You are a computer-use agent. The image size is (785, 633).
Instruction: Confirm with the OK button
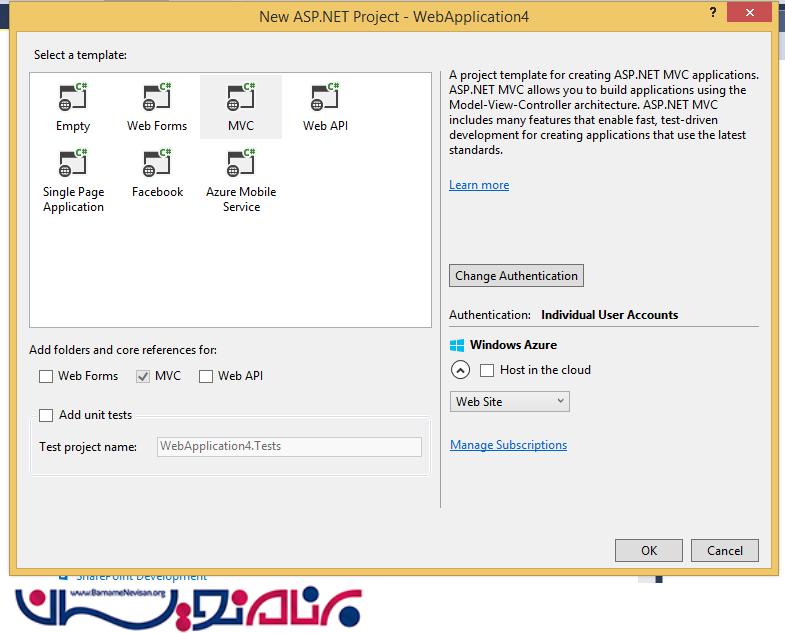649,551
